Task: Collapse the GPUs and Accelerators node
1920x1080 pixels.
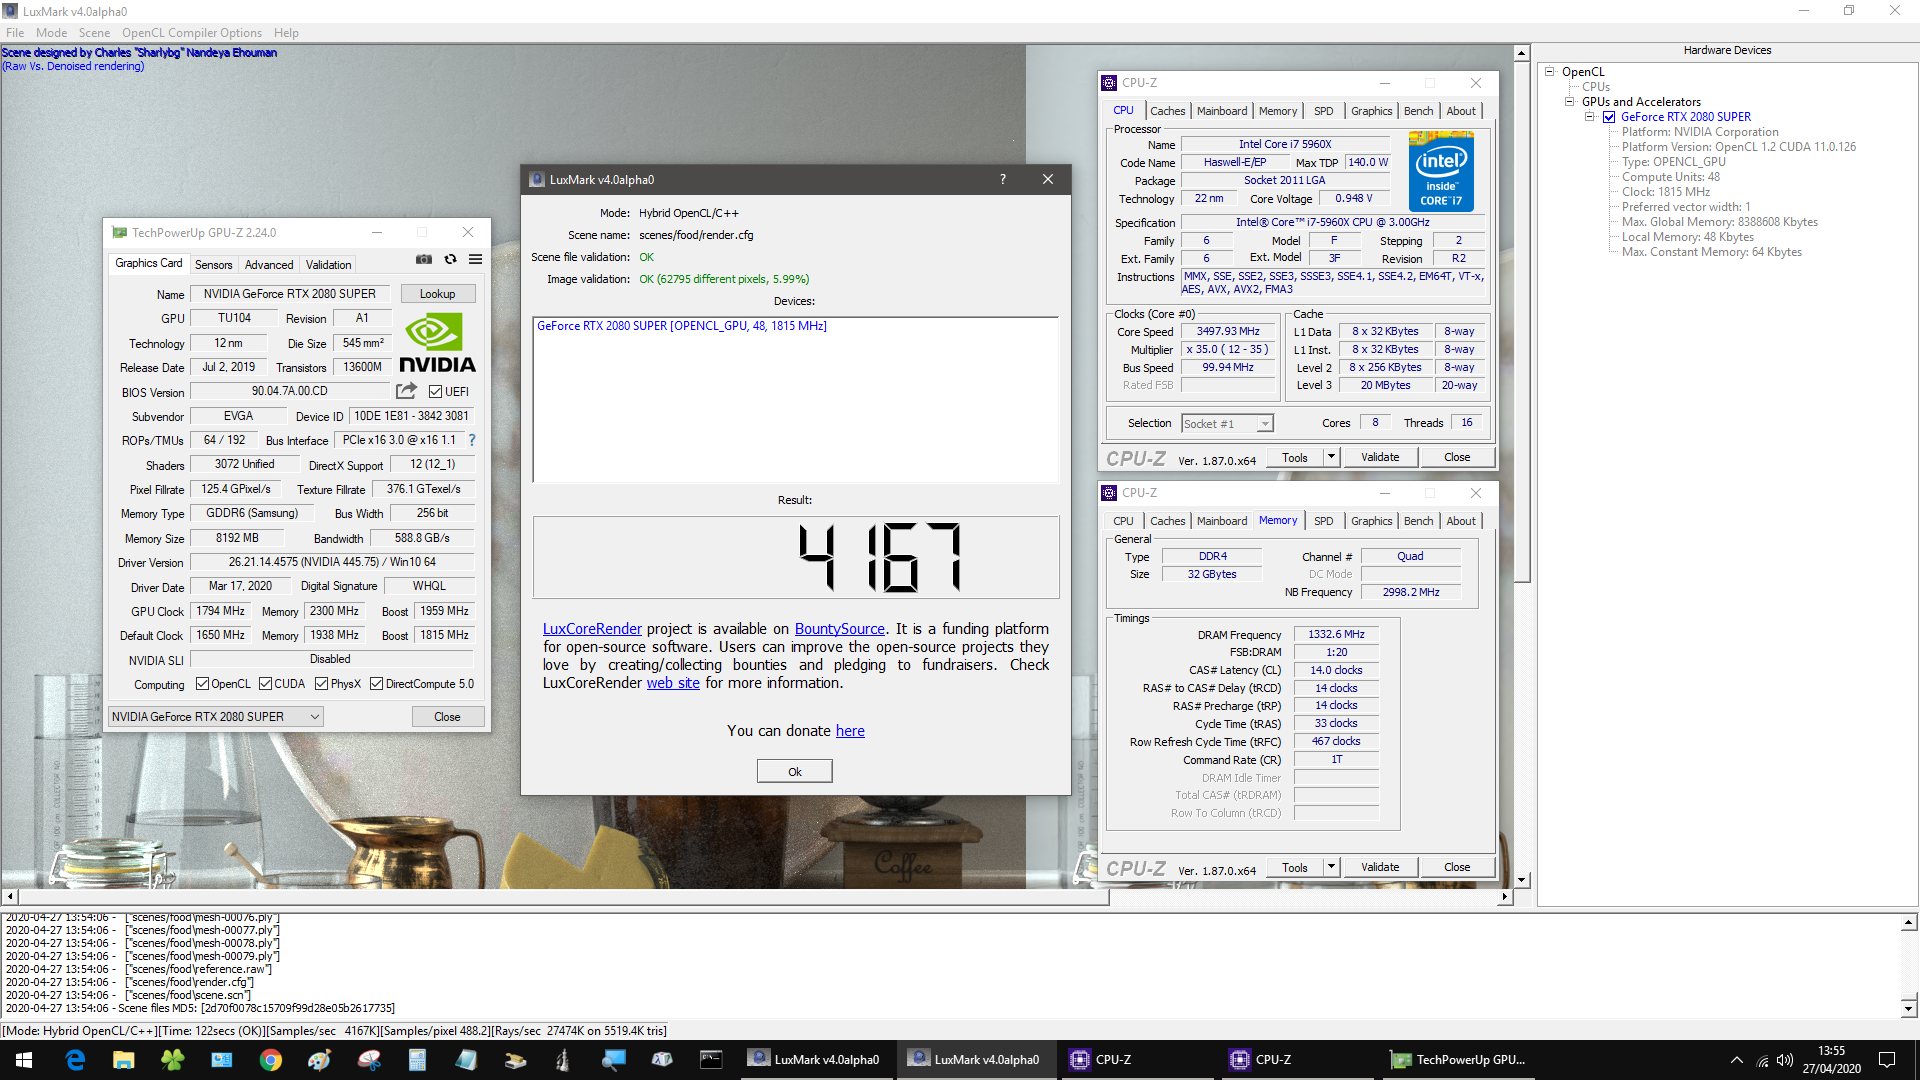Action: 1570,102
